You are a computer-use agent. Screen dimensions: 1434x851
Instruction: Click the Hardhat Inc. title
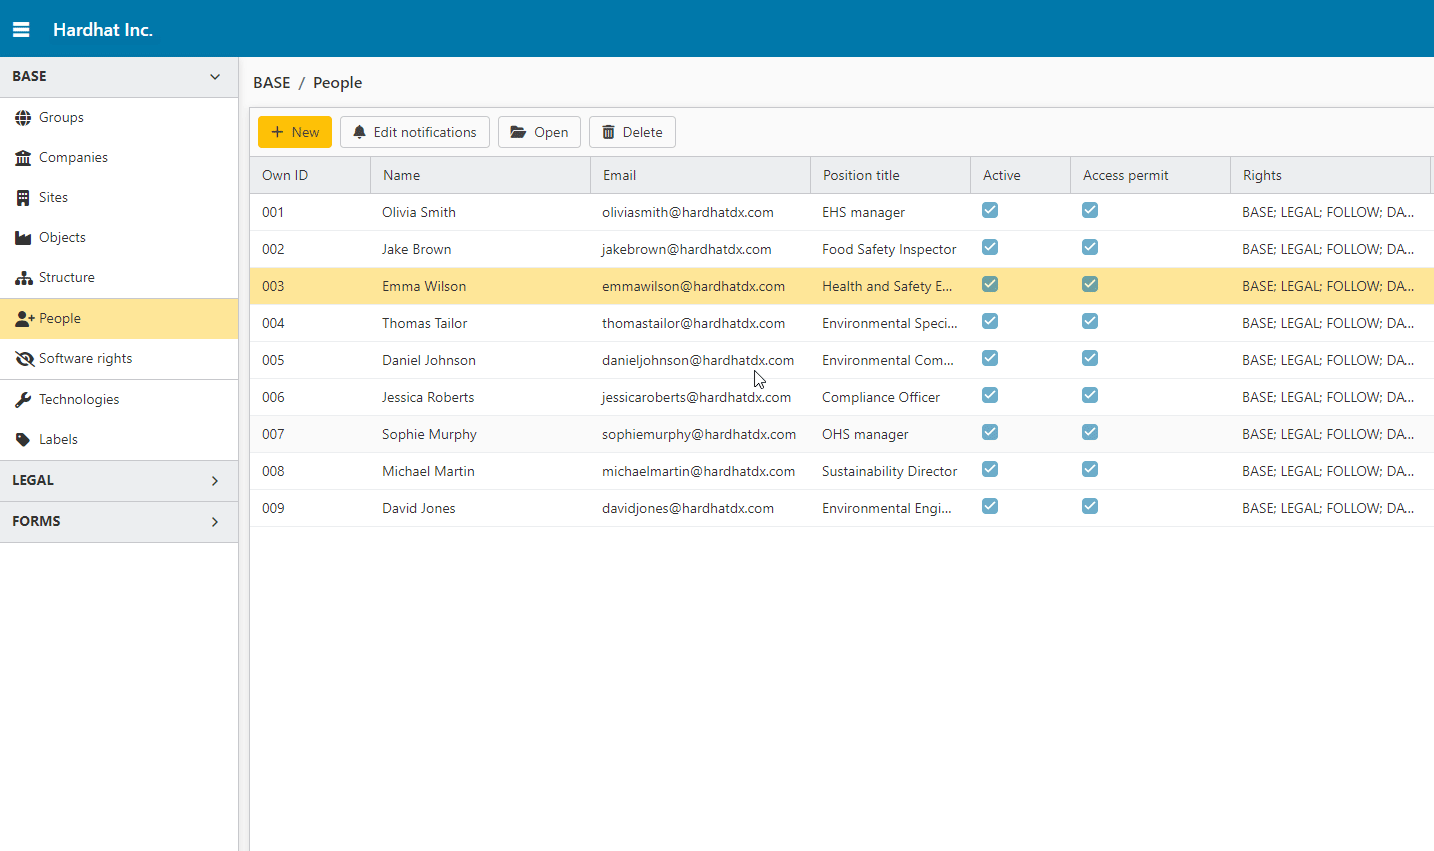[x=103, y=30]
